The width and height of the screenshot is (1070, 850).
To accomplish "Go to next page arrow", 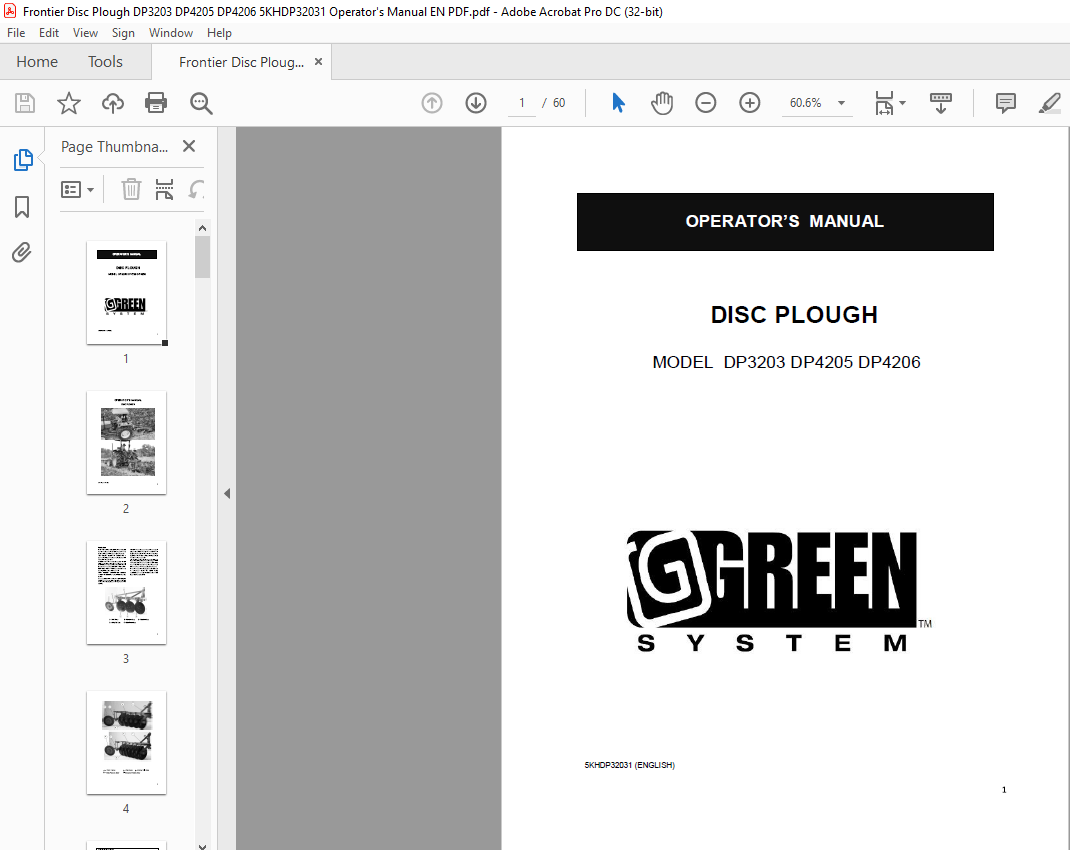I will pyautogui.click(x=476, y=103).
